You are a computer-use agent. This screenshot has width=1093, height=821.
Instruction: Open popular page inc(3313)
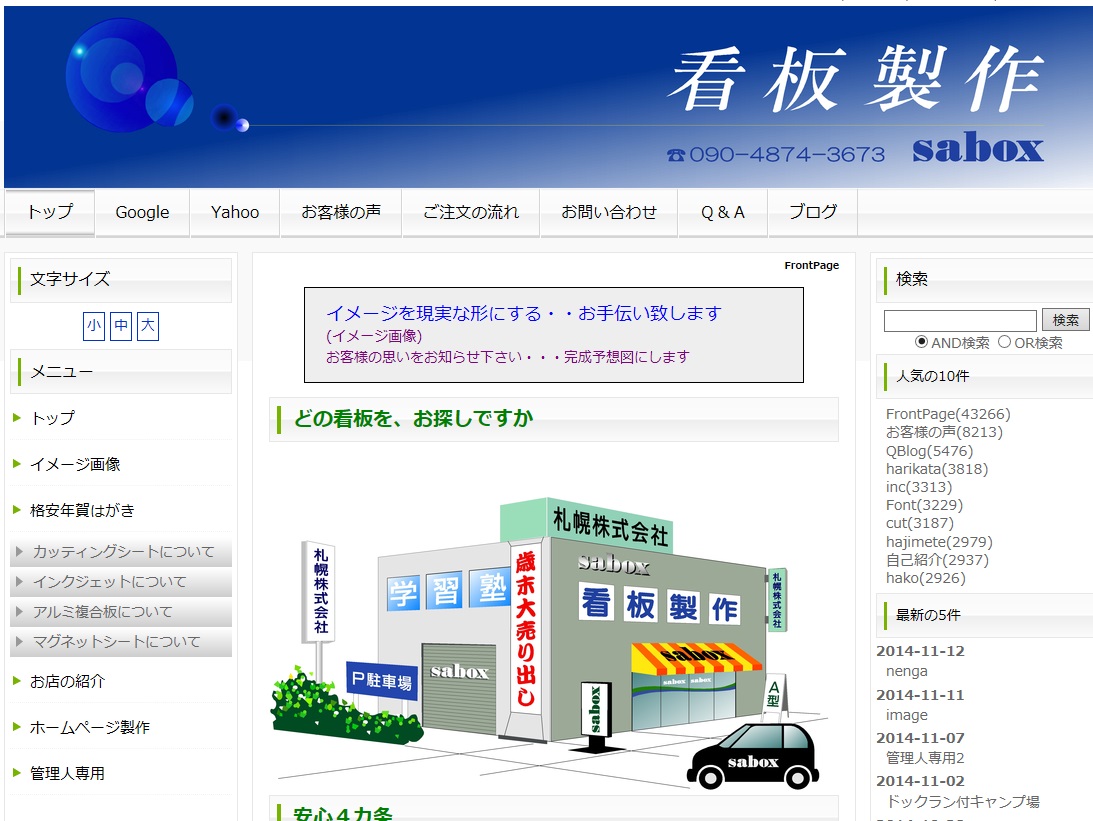tap(919, 487)
